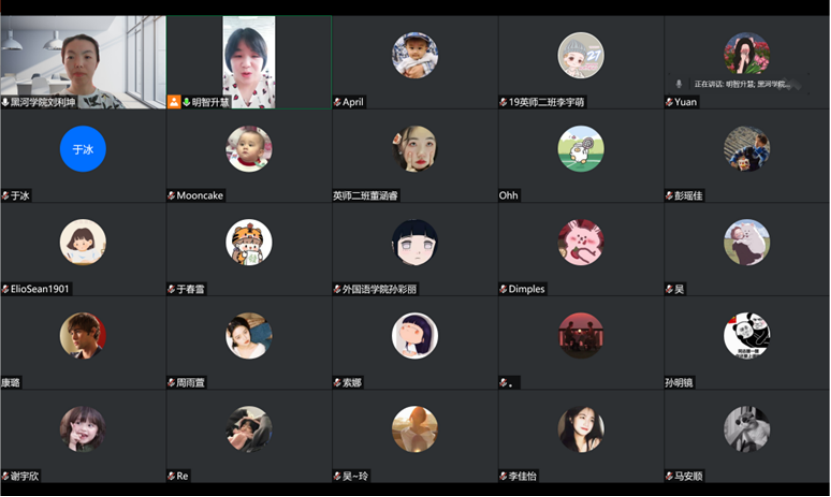
Task: Select the active speaker 明智升慧 video
Action: [x=249, y=62]
